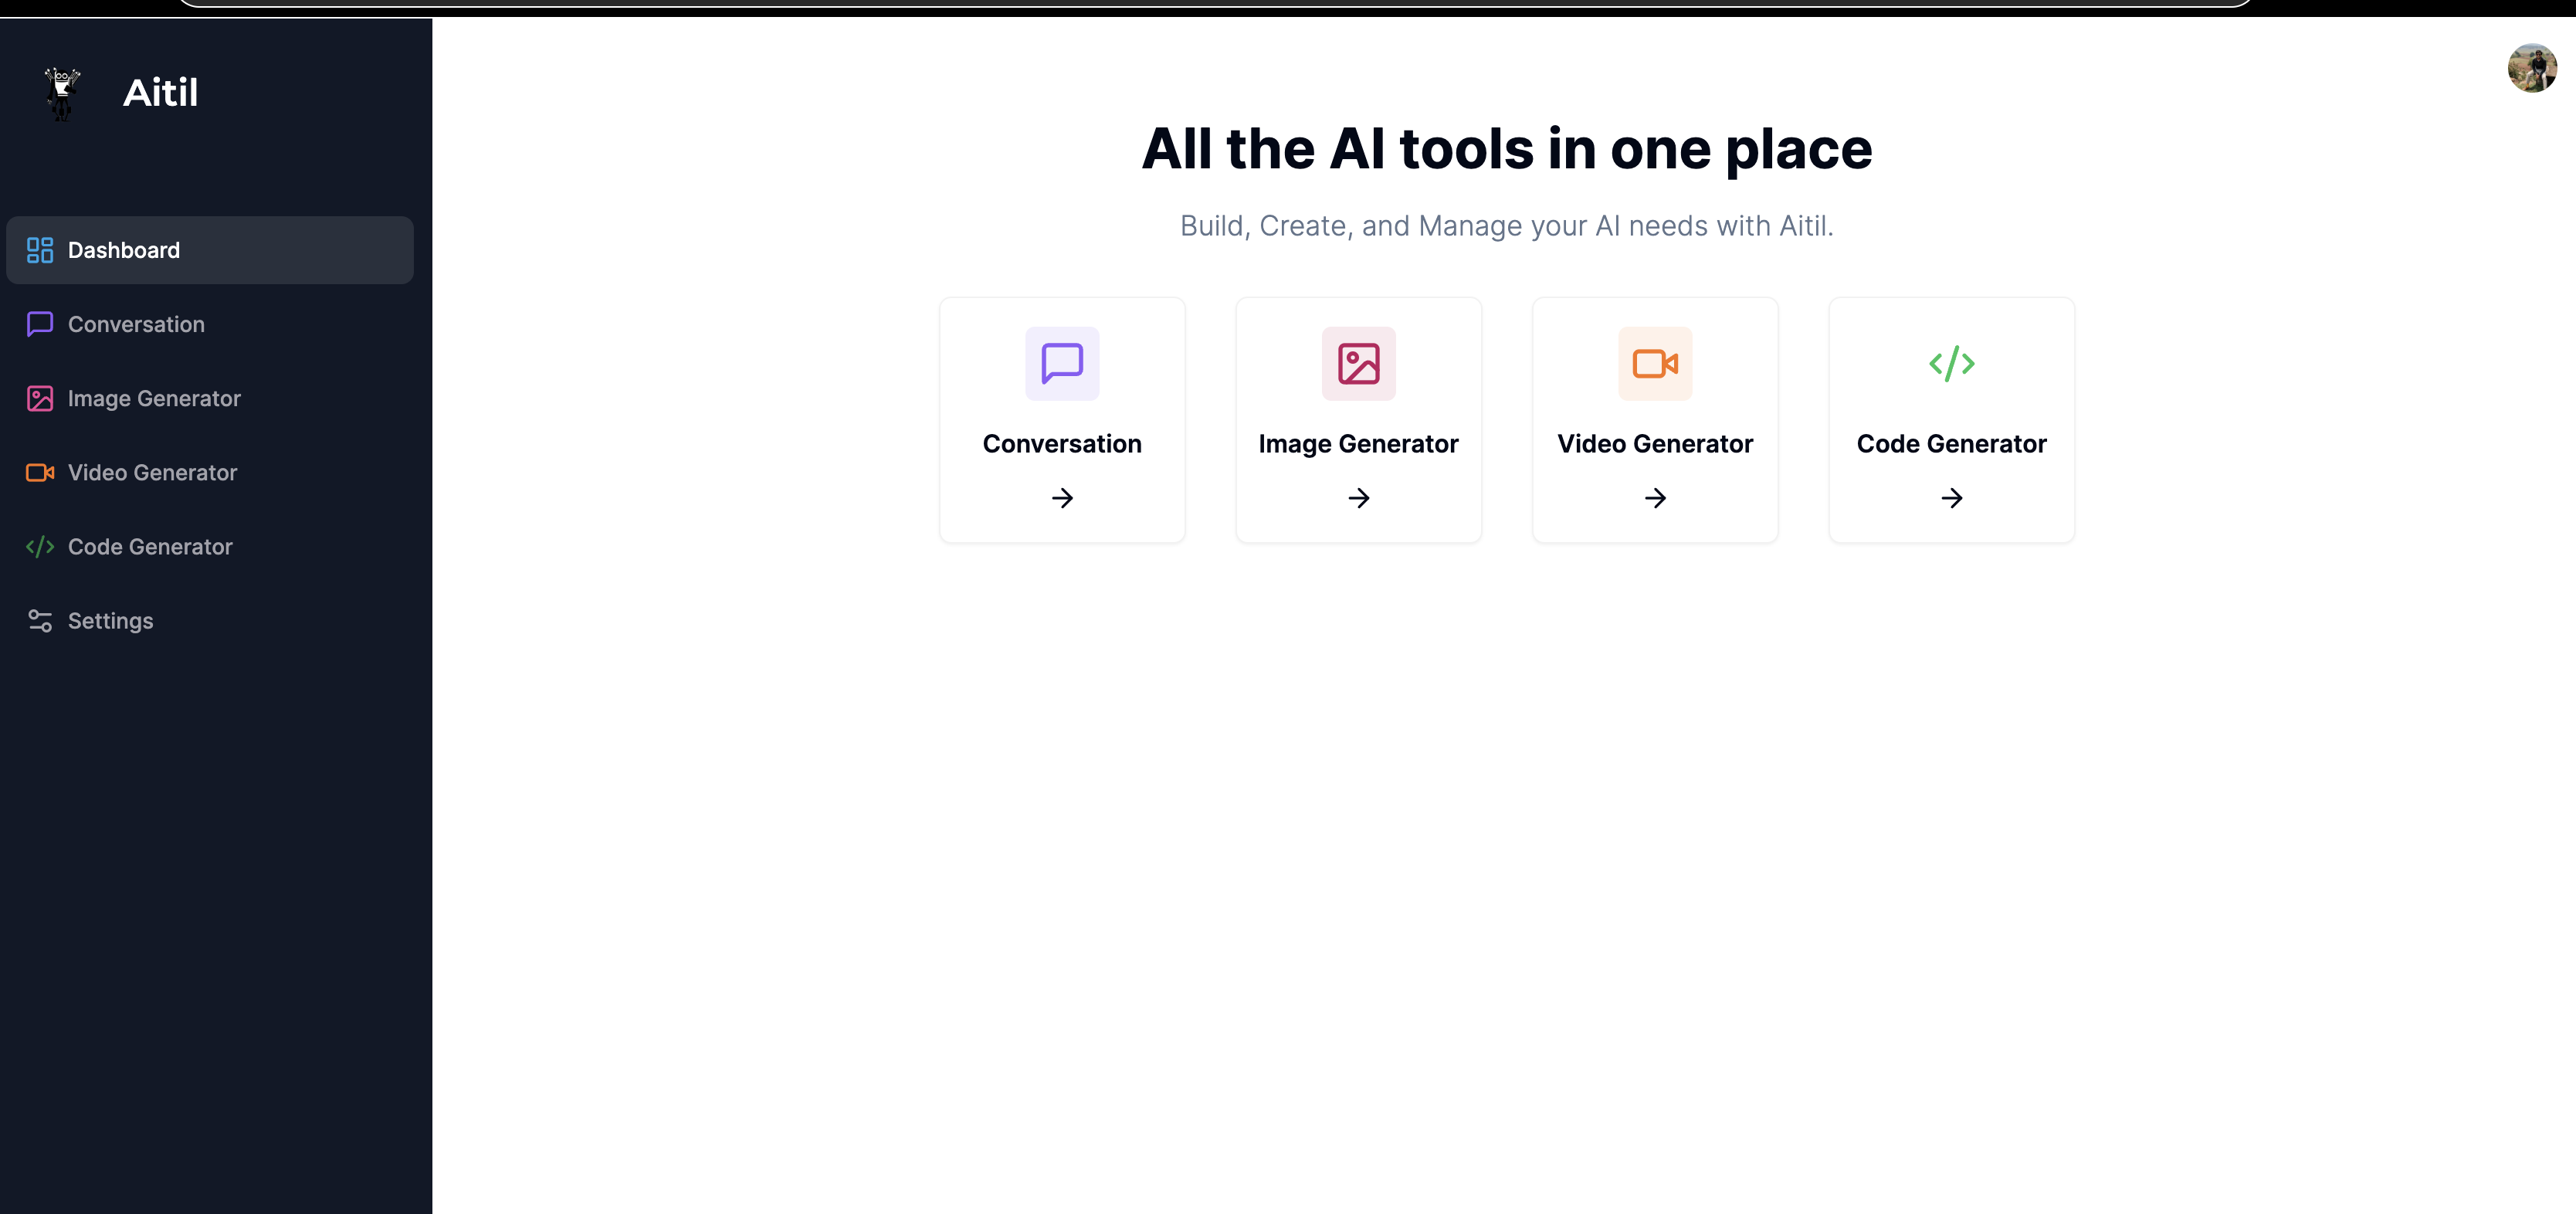
Task: Go to Code Generator in sidebar
Action: [x=150, y=547]
